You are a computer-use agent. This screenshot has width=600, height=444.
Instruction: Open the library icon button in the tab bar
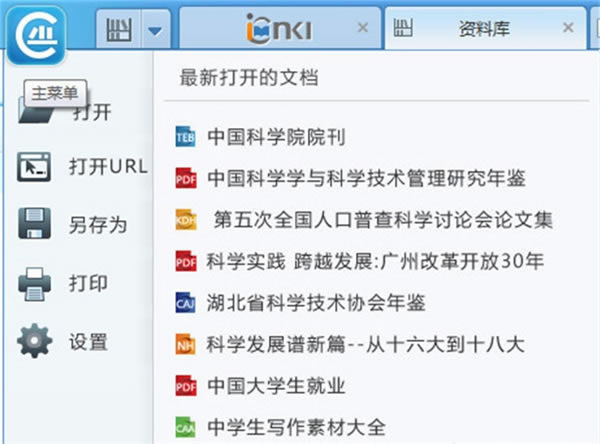coord(119,29)
